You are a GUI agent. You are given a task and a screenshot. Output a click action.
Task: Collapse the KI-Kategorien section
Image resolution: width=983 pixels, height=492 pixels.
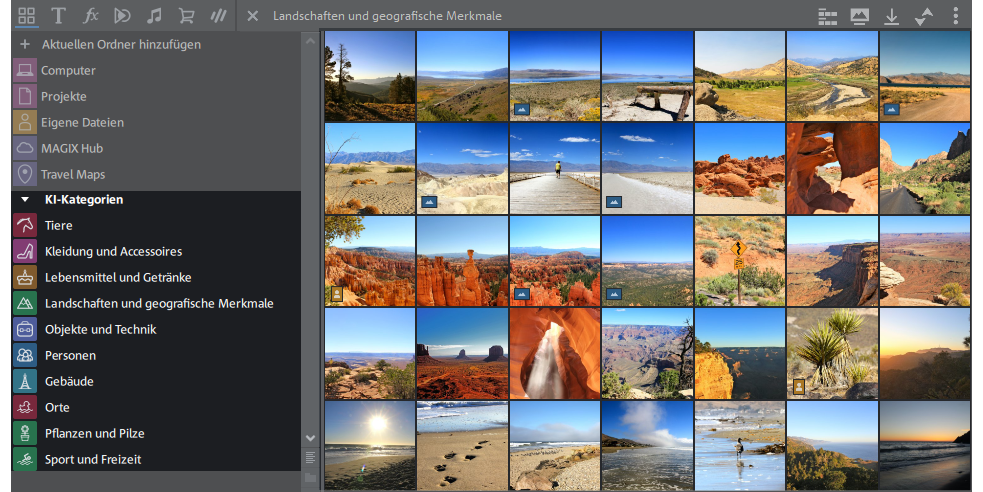25,200
